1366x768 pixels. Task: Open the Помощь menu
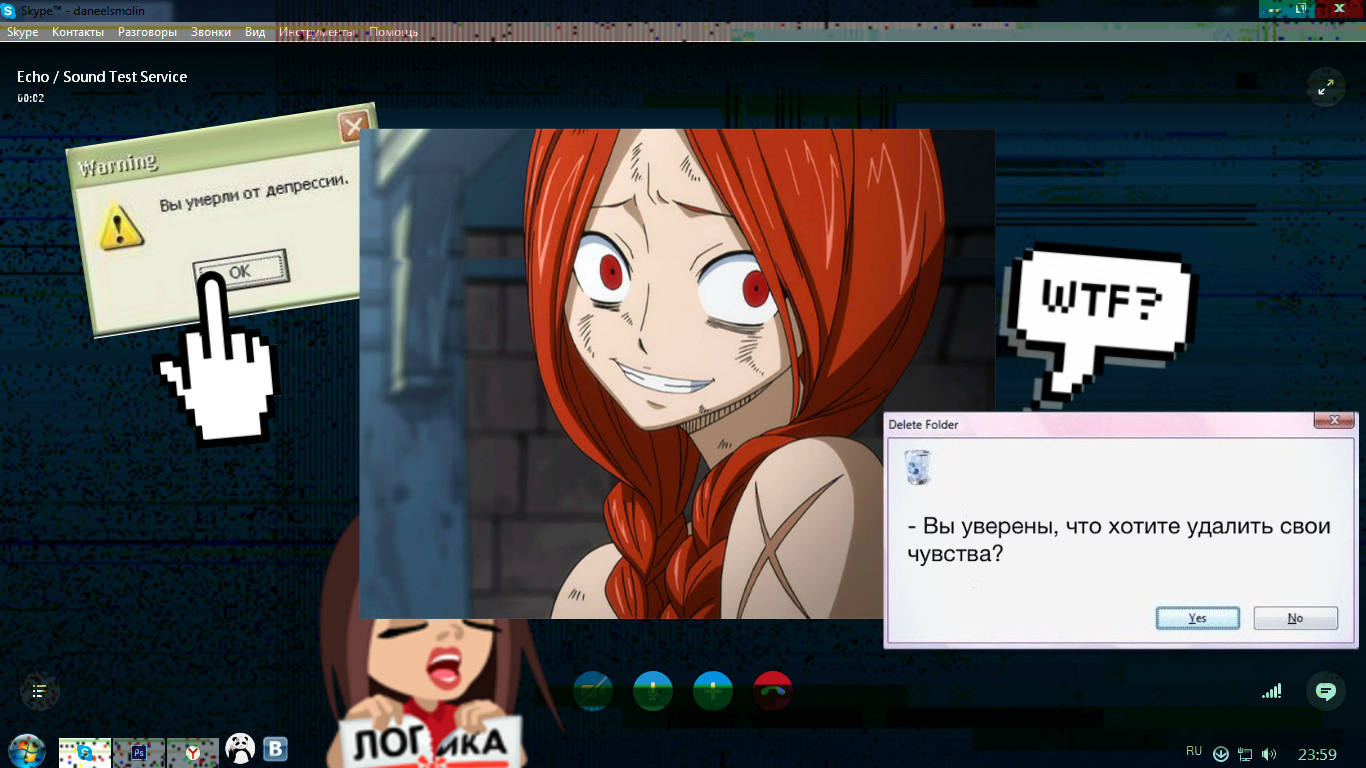click(x=393, y=32)
